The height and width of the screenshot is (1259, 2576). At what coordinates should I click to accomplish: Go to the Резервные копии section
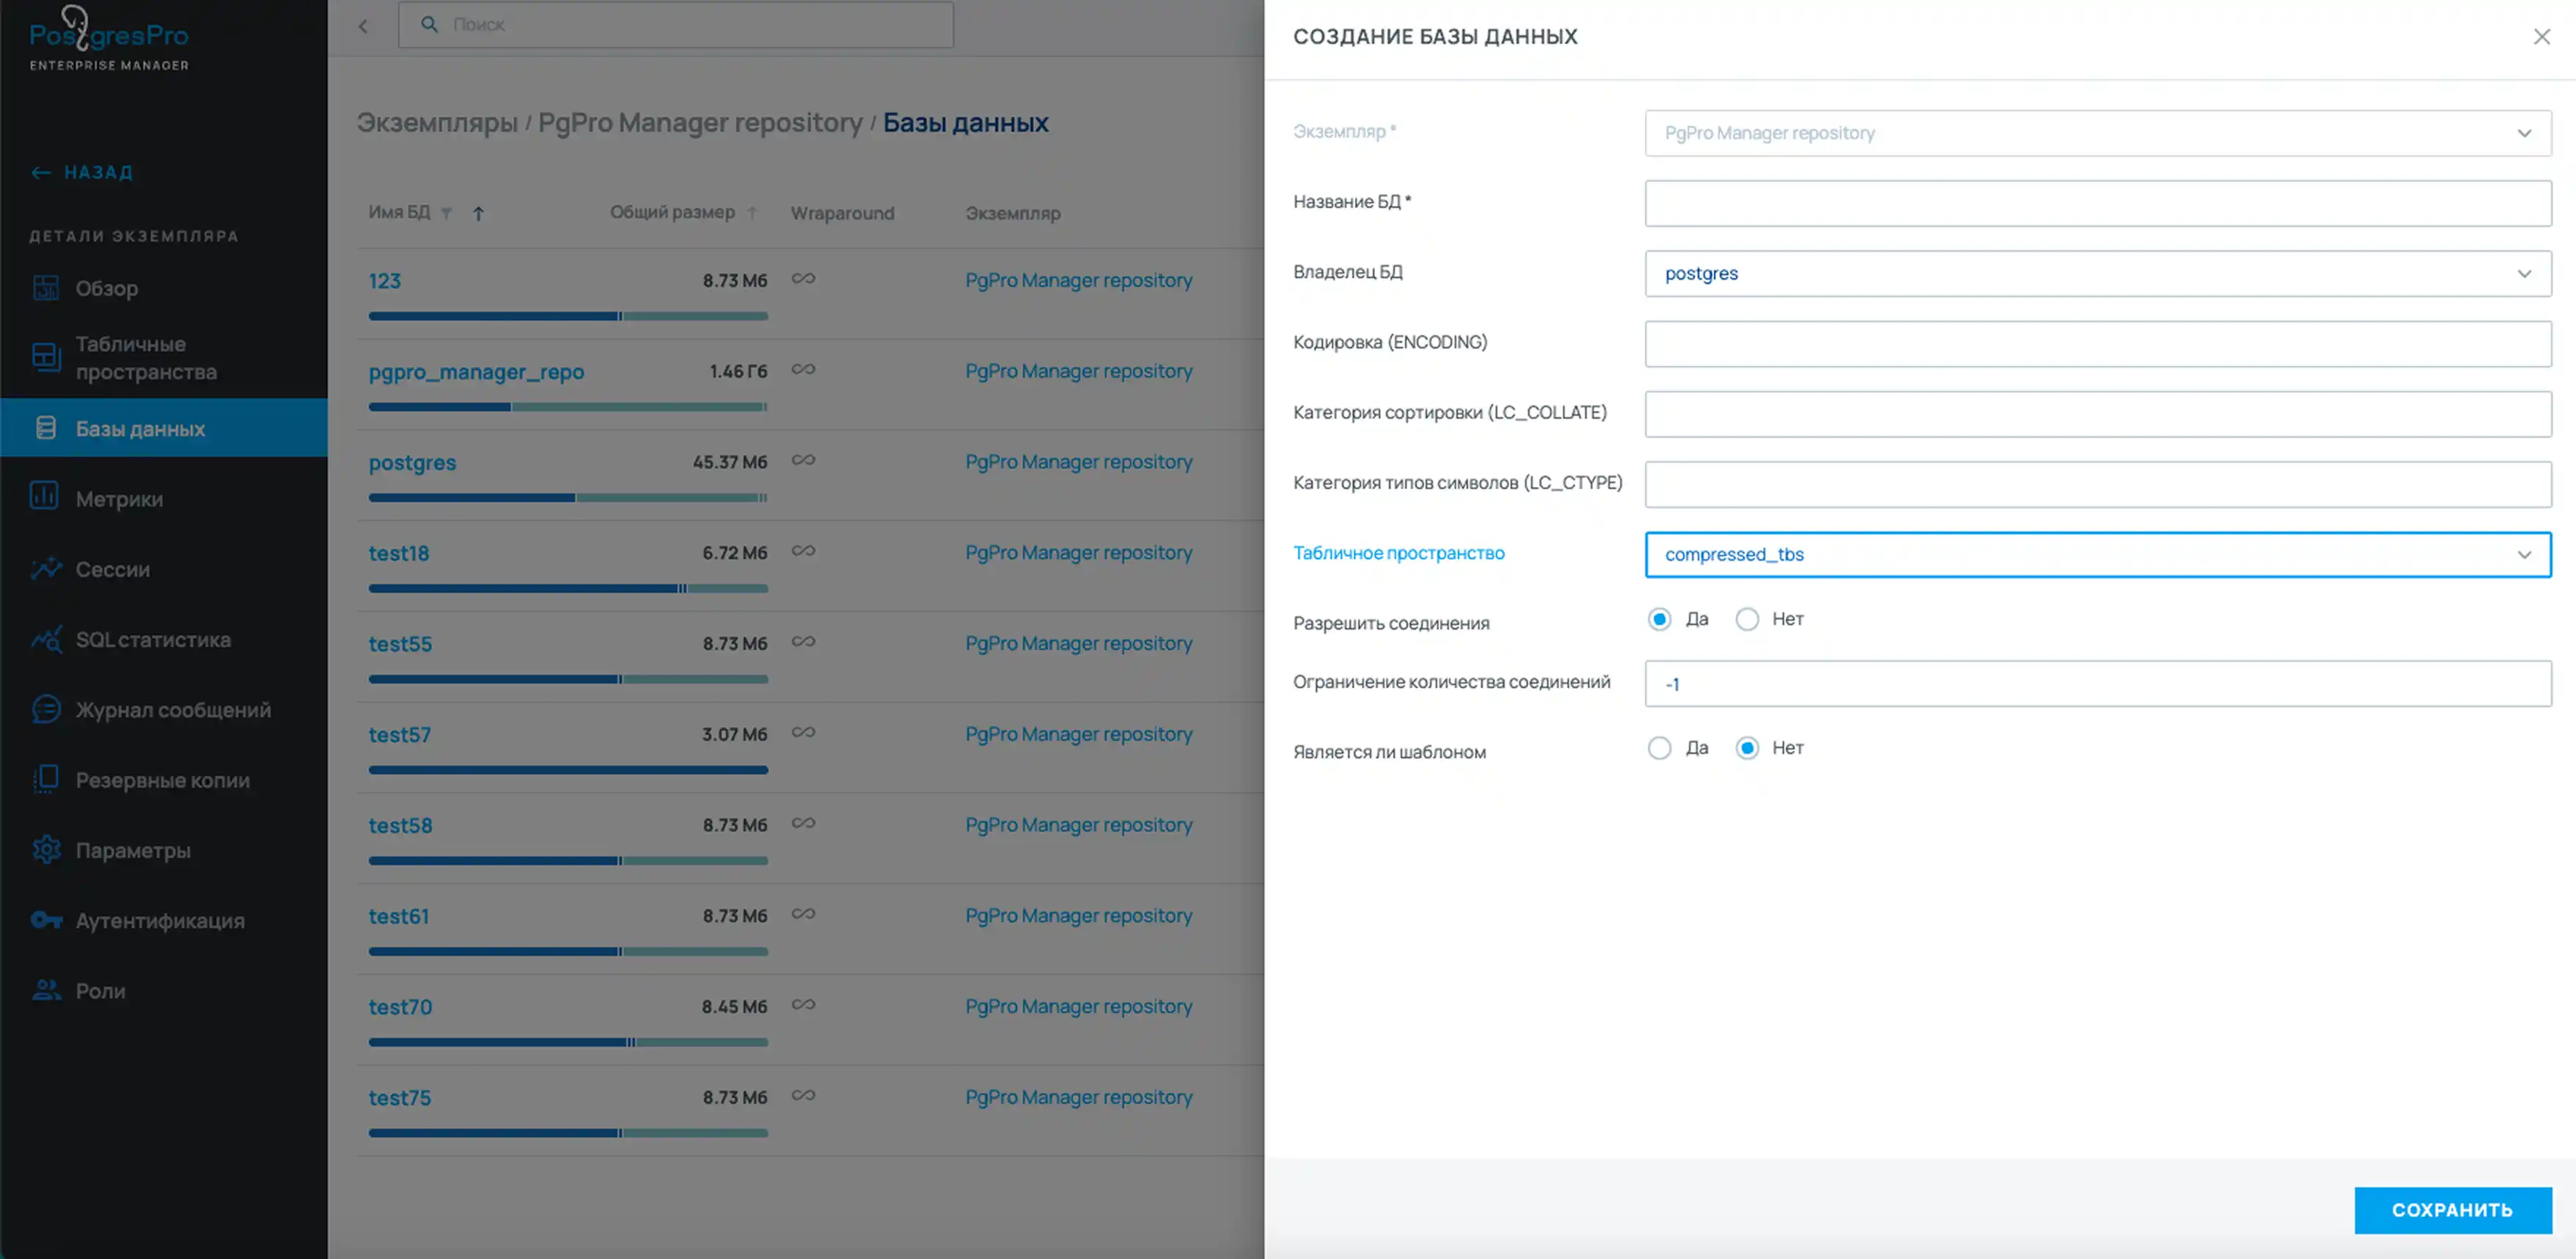tap(162, 780)
